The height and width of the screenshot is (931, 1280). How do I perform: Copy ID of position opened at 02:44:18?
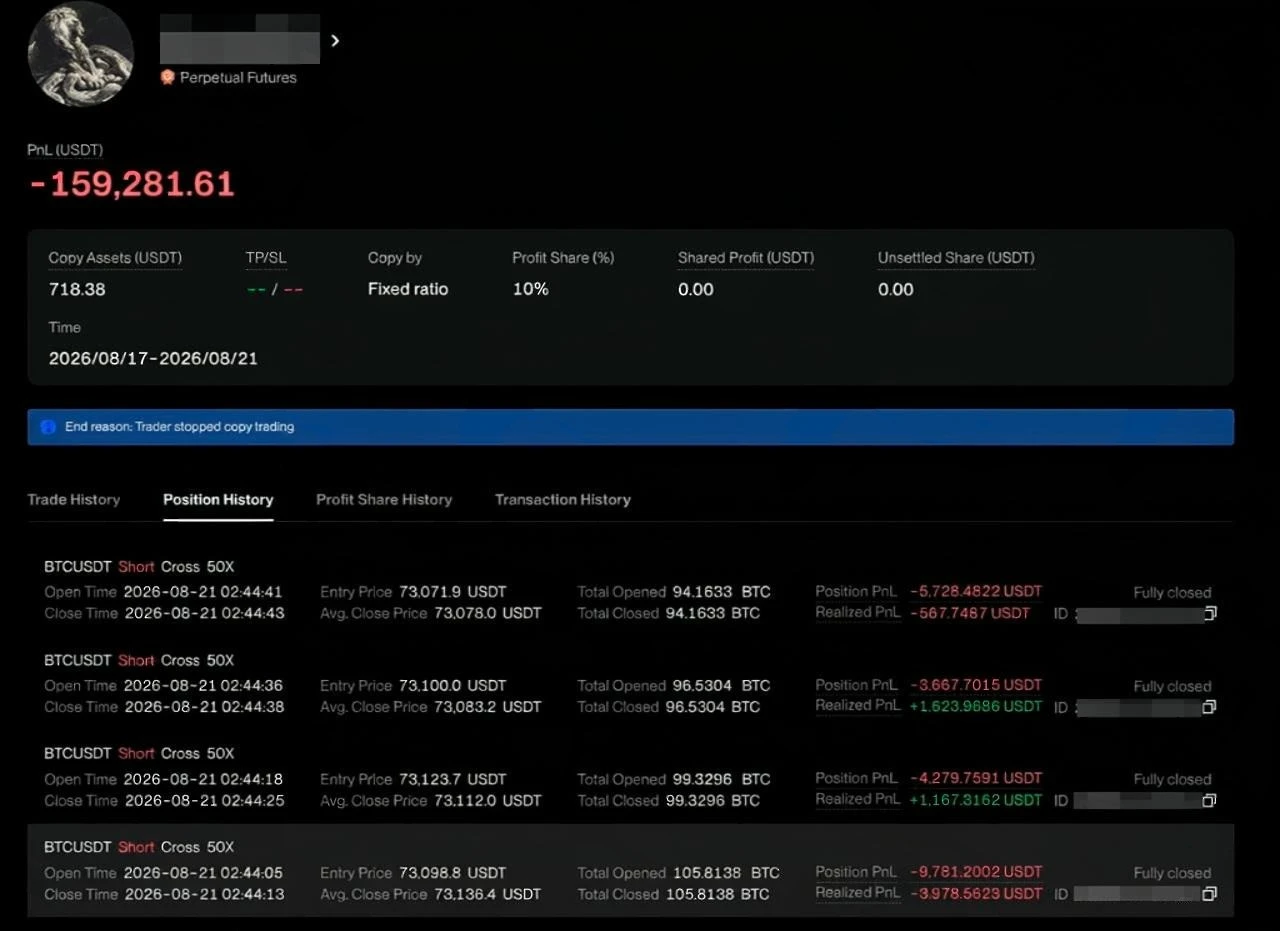click(1210, 800)
